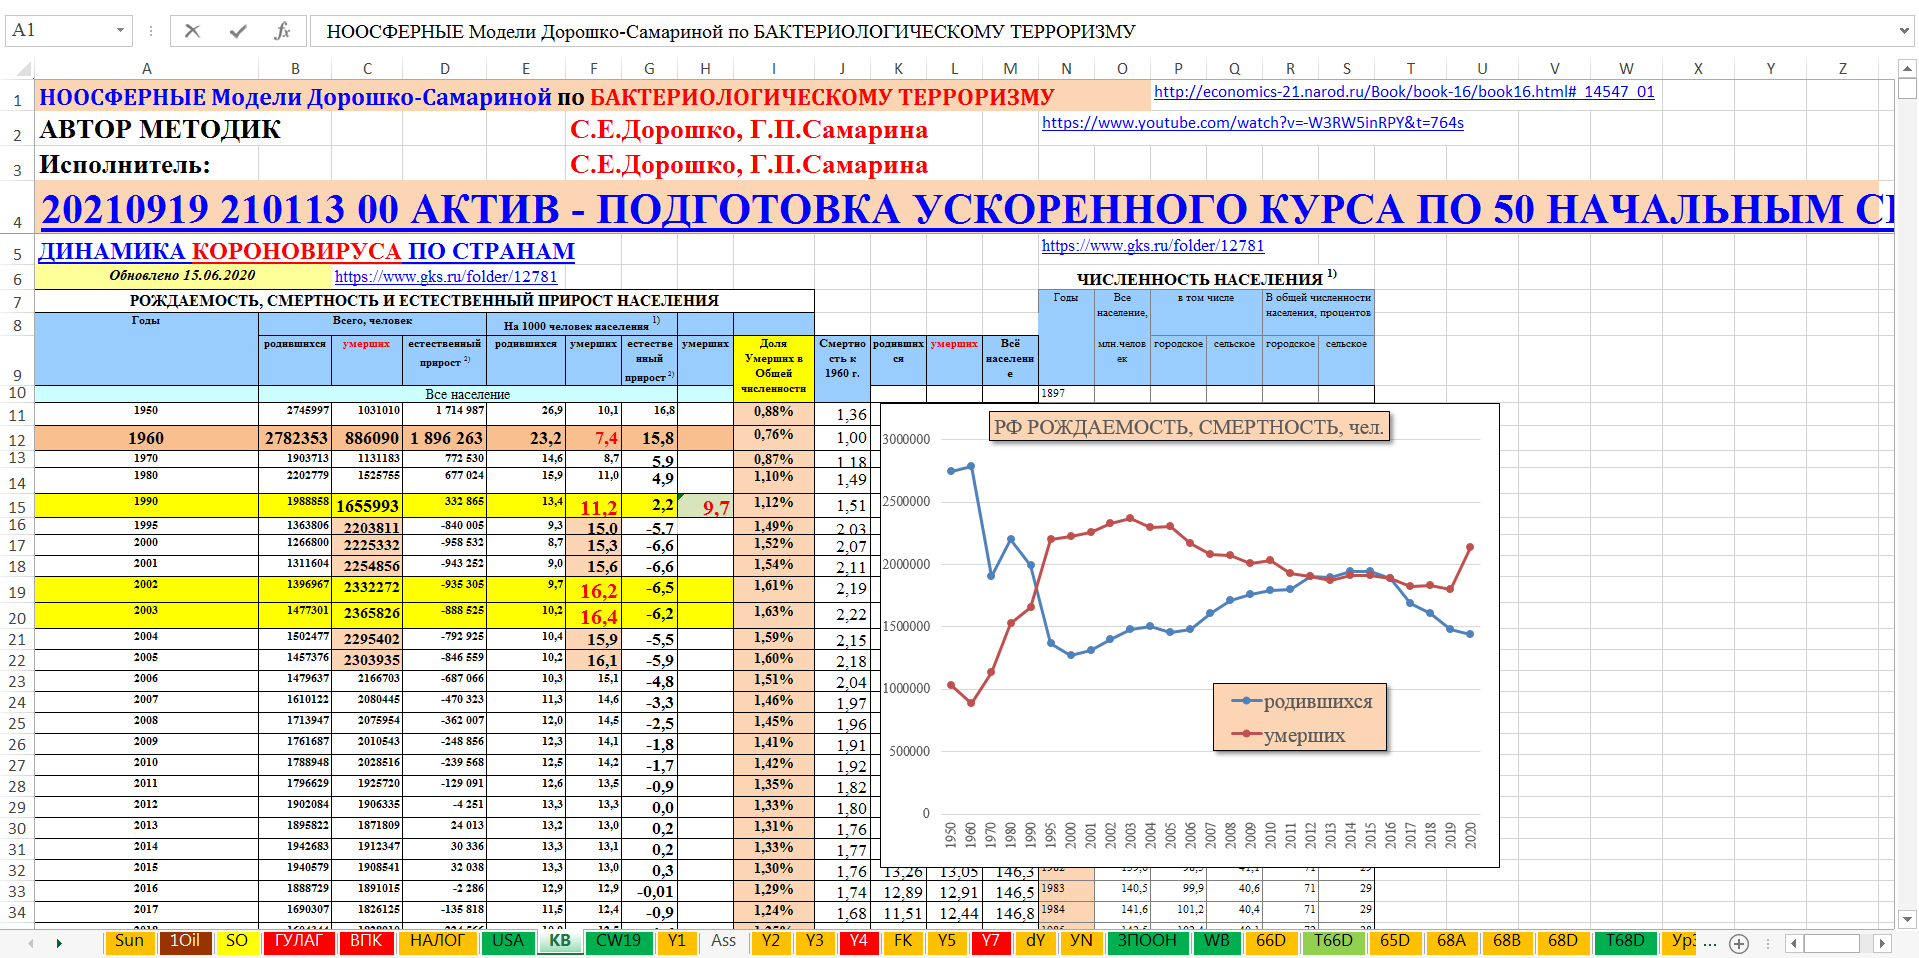Open the Insert Function fx dialog
The height and width of the screenshot is (958, 1919).
(x=282, y=31)
